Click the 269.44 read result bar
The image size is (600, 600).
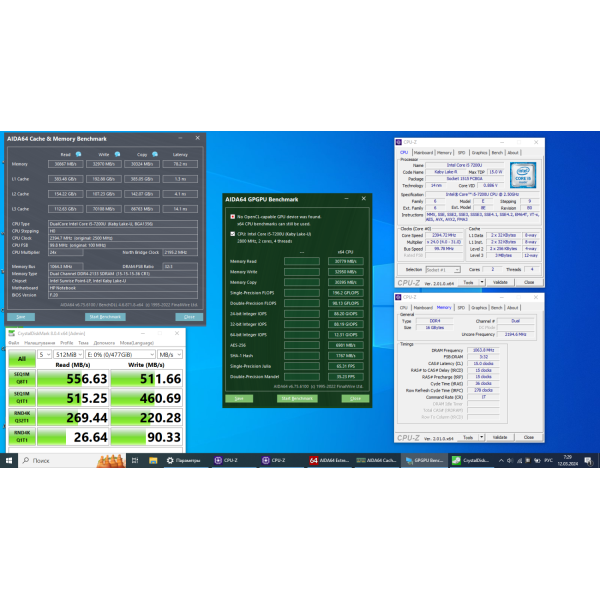[x=73, y=417]
